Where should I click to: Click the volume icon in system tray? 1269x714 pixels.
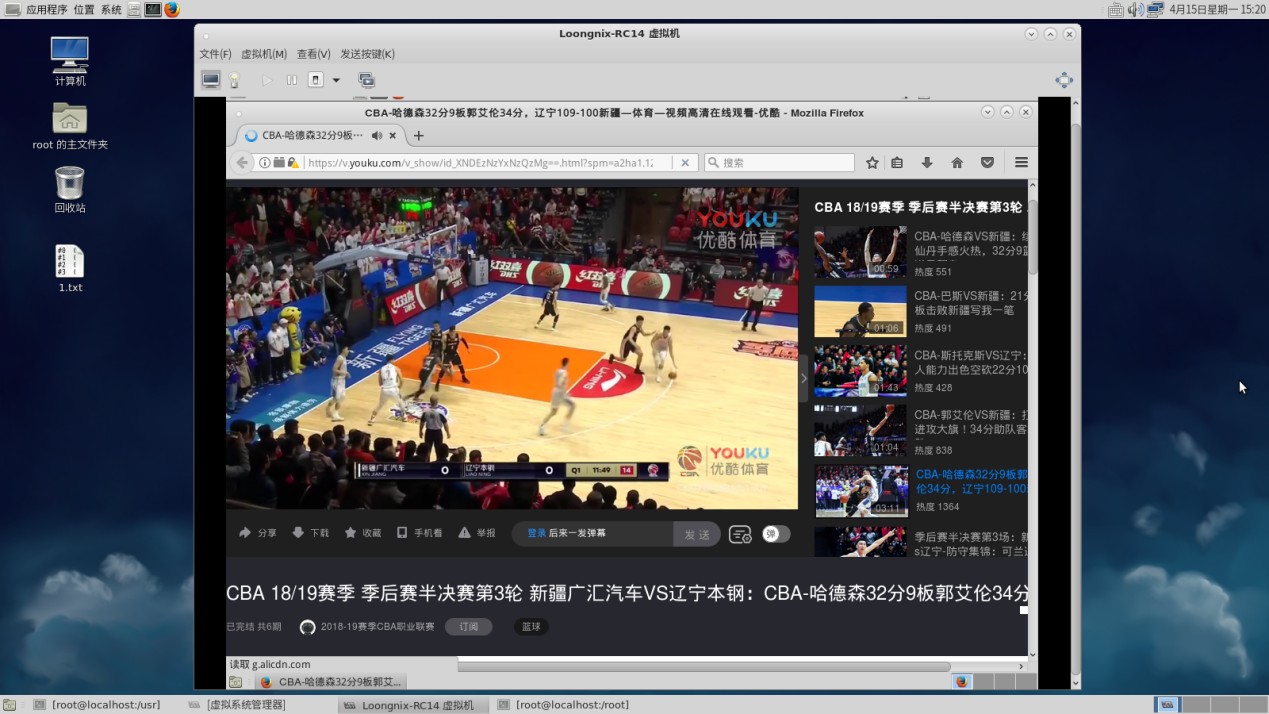click(x=1136, y=9)
